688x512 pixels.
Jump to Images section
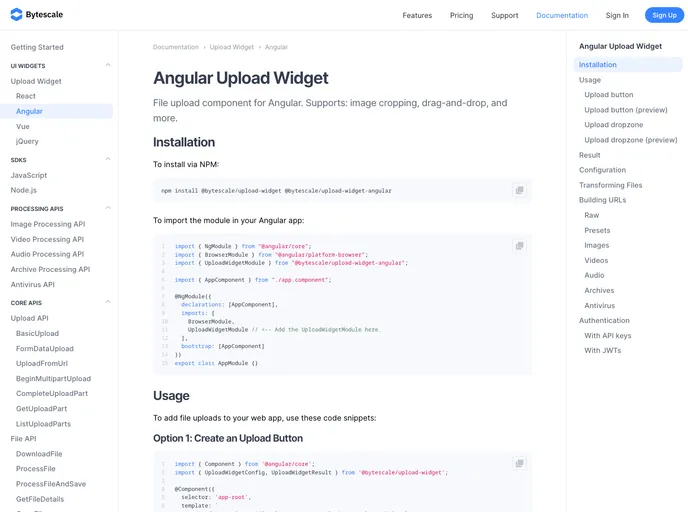(596, 245)
